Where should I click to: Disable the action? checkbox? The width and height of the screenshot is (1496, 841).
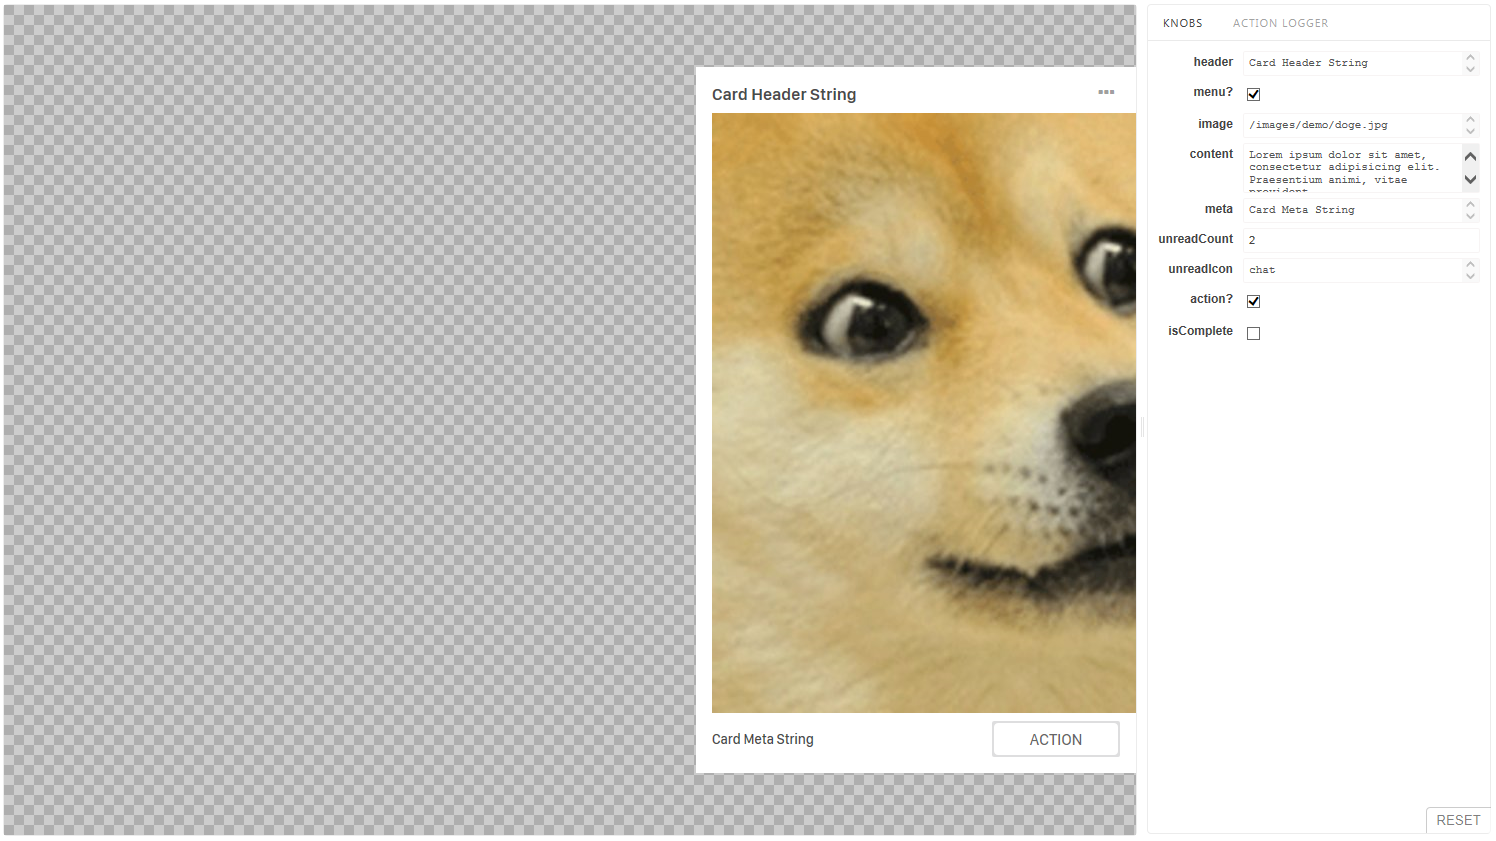(x=1253, y=301)
